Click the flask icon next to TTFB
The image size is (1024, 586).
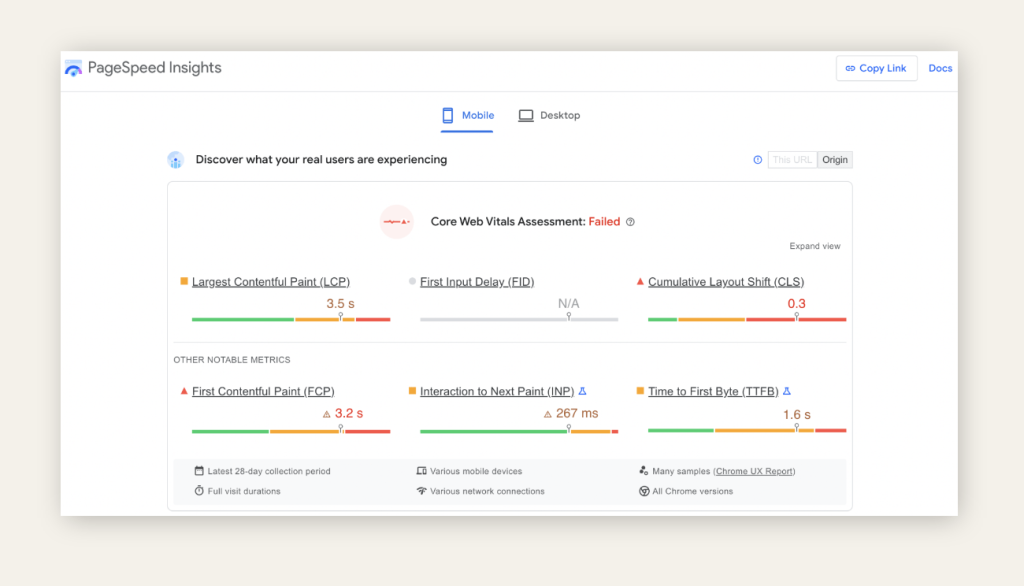[786, 392]
